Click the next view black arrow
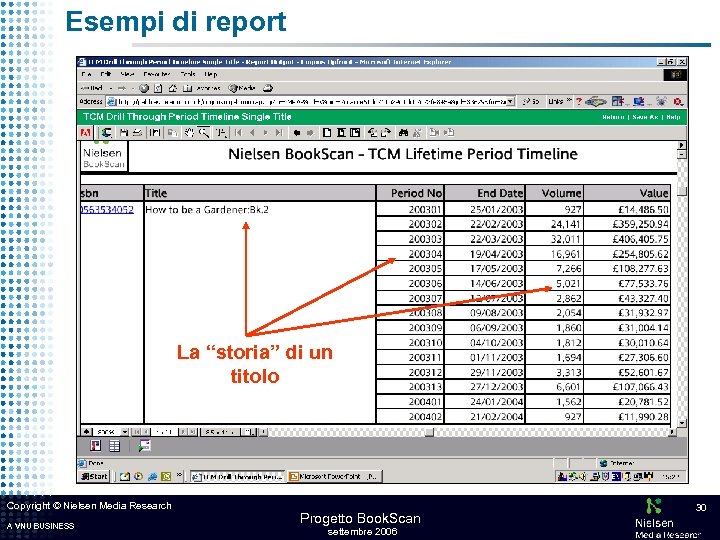 click(310, 133)
